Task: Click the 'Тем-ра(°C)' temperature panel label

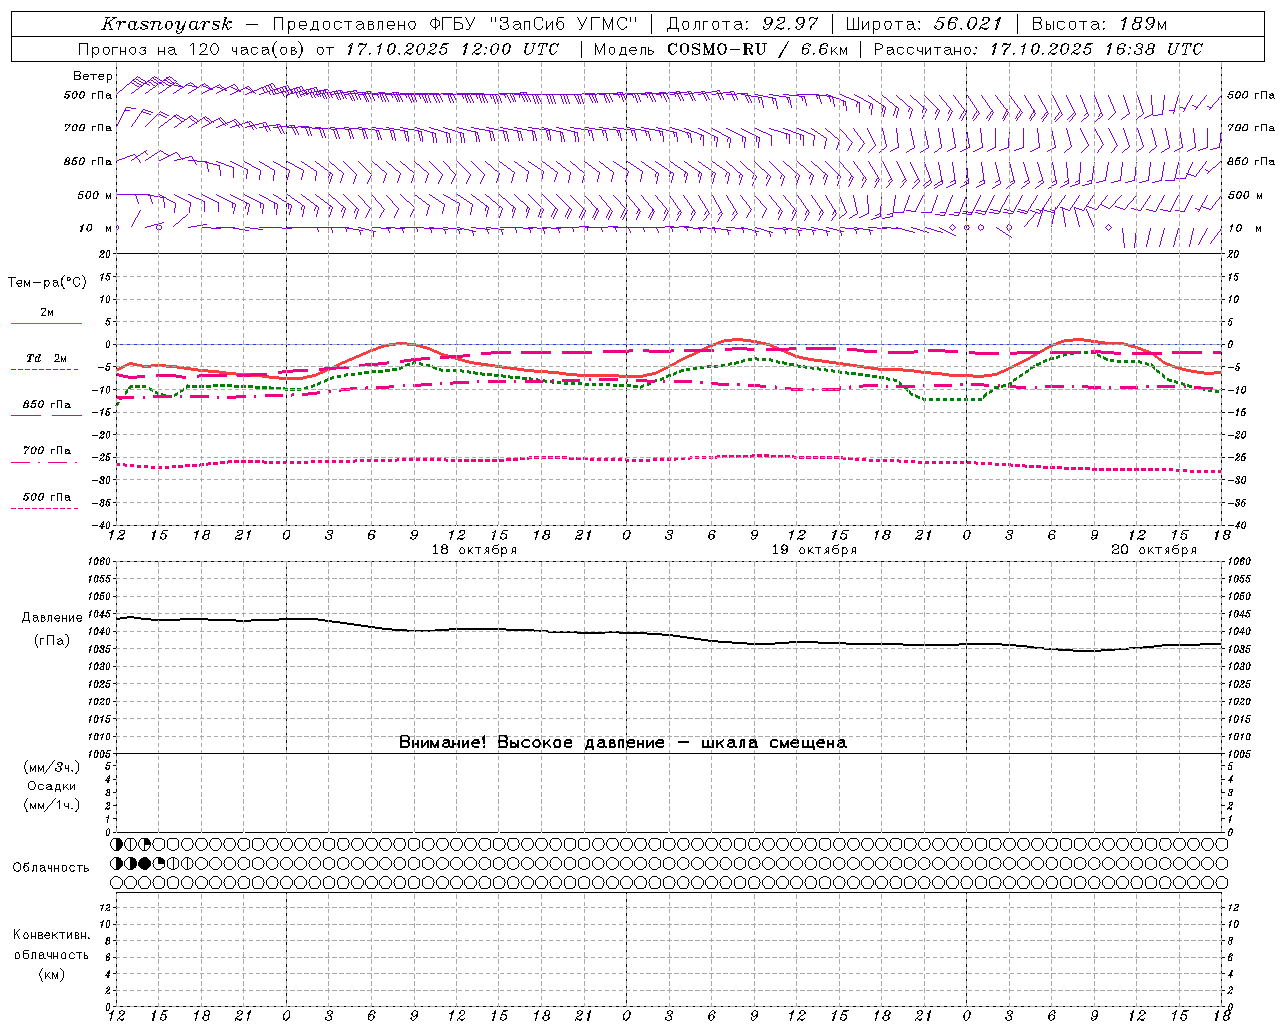Action: (47, 283)
